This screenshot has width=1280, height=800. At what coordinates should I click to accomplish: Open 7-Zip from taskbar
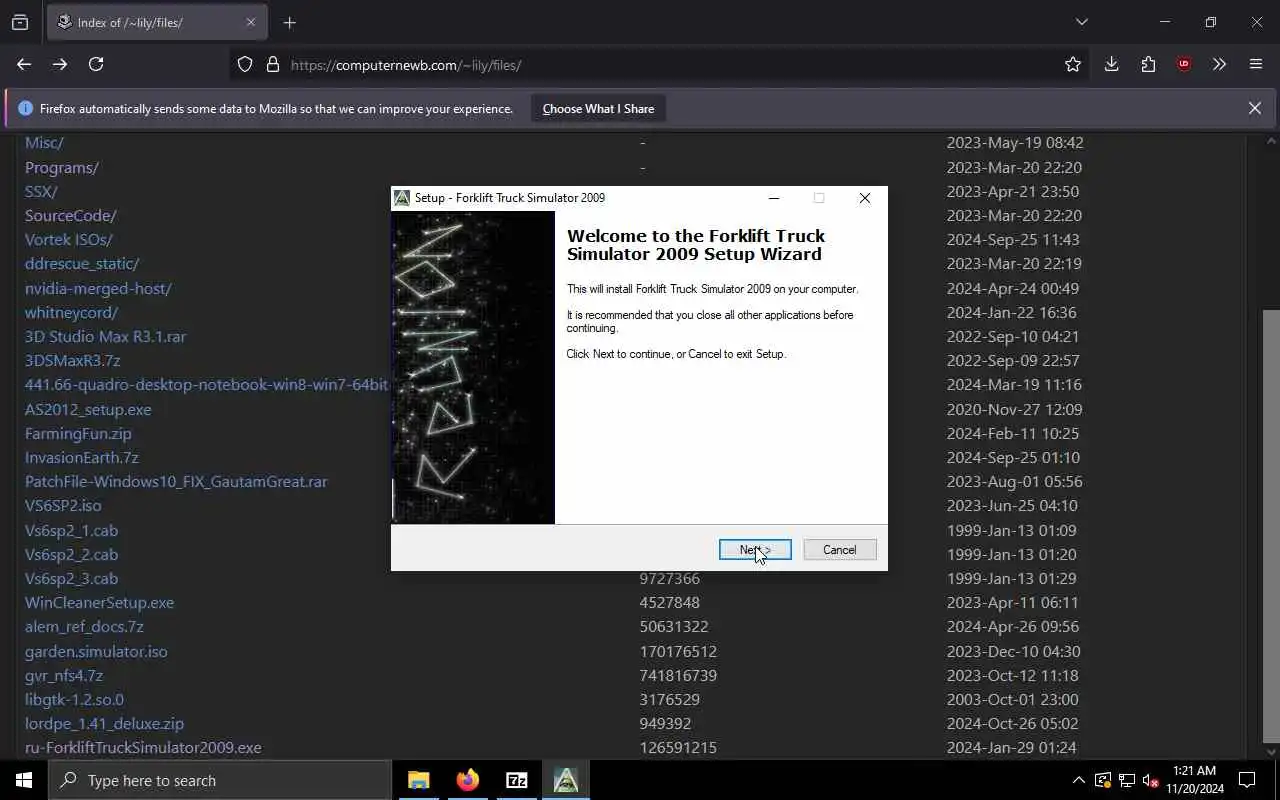coord(517,780)
